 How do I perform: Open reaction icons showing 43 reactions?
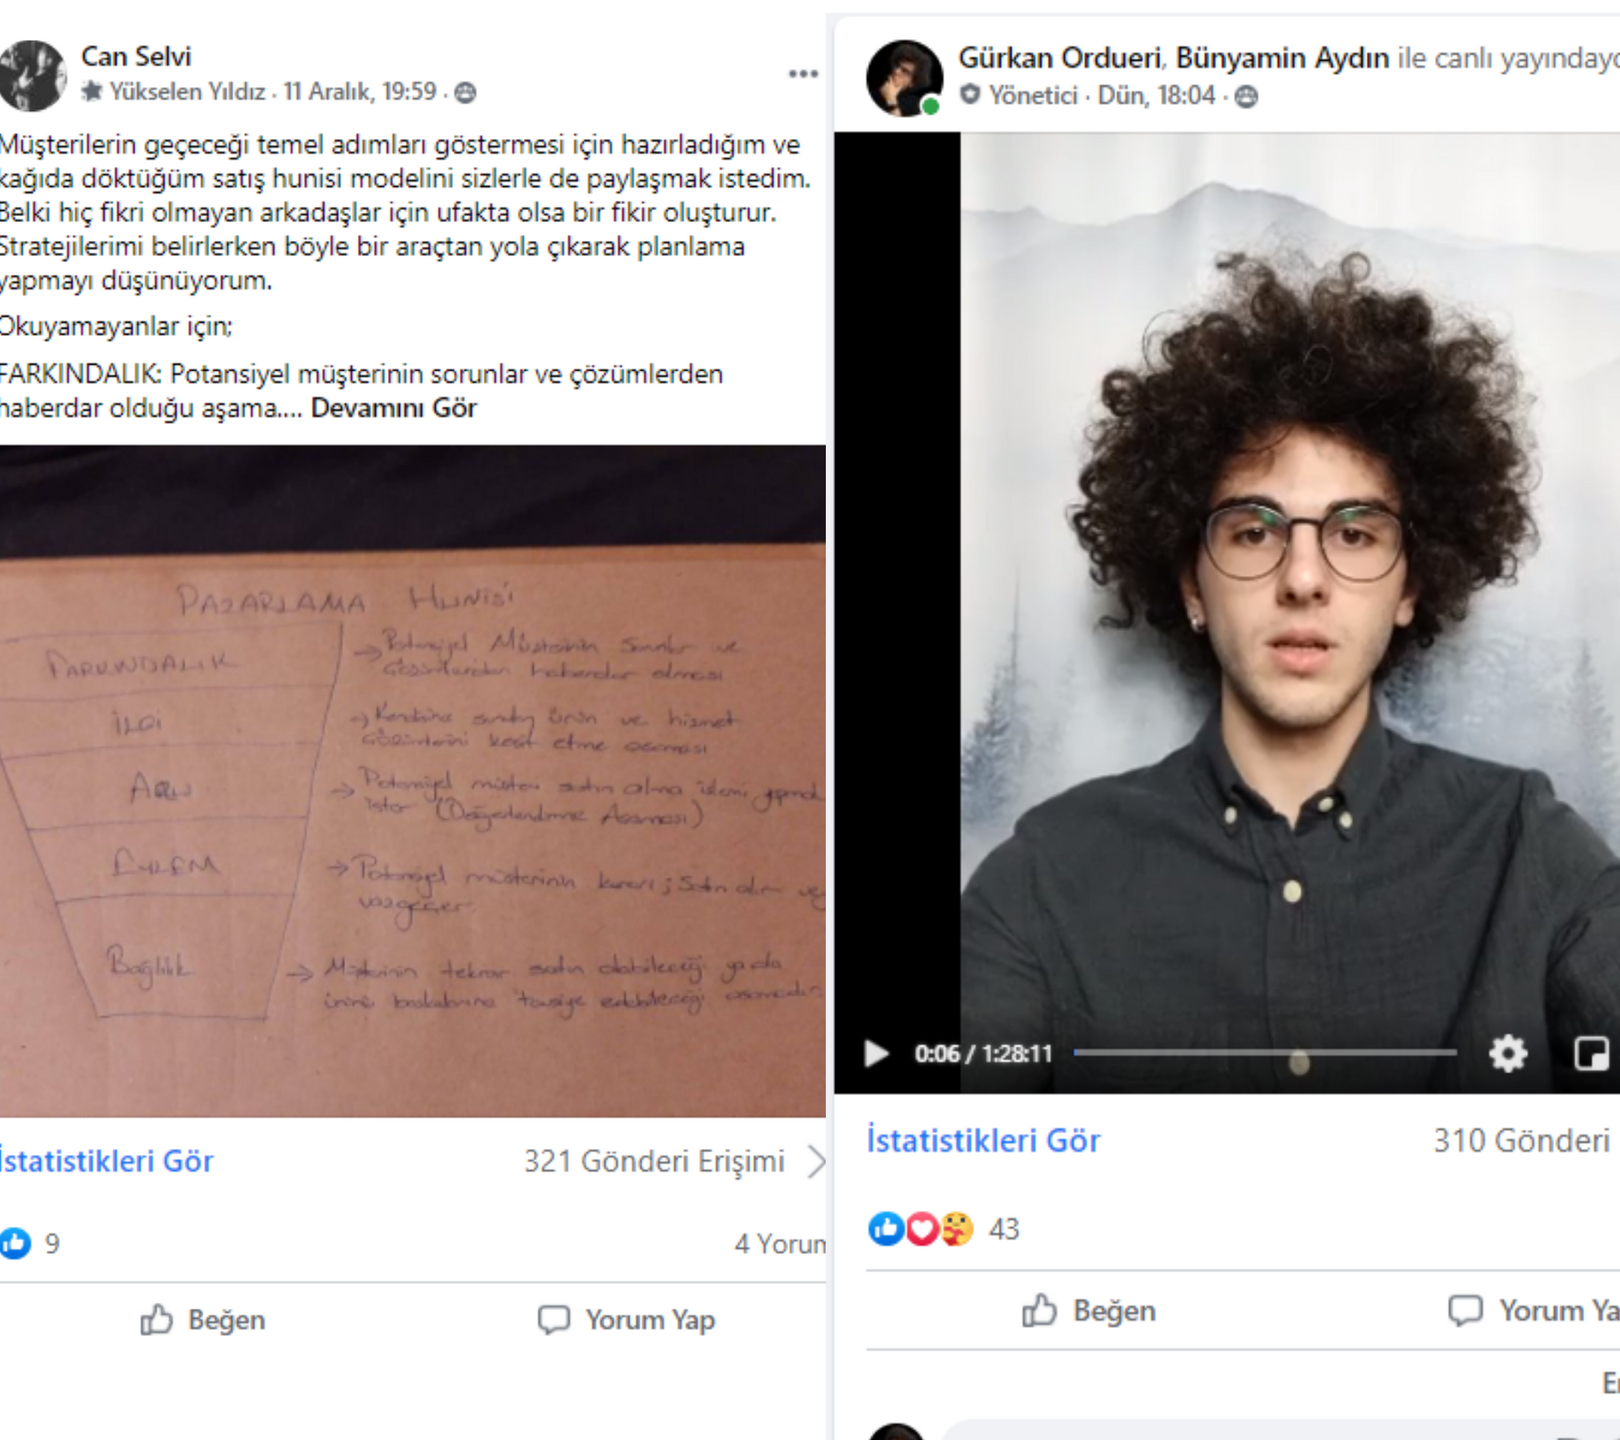921,1228
